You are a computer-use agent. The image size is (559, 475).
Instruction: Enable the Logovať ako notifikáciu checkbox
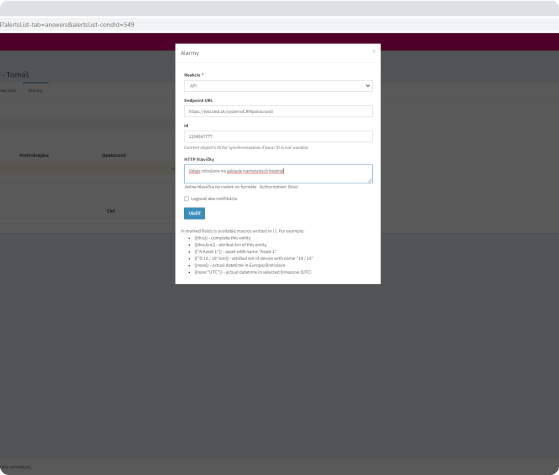point(186,199)
